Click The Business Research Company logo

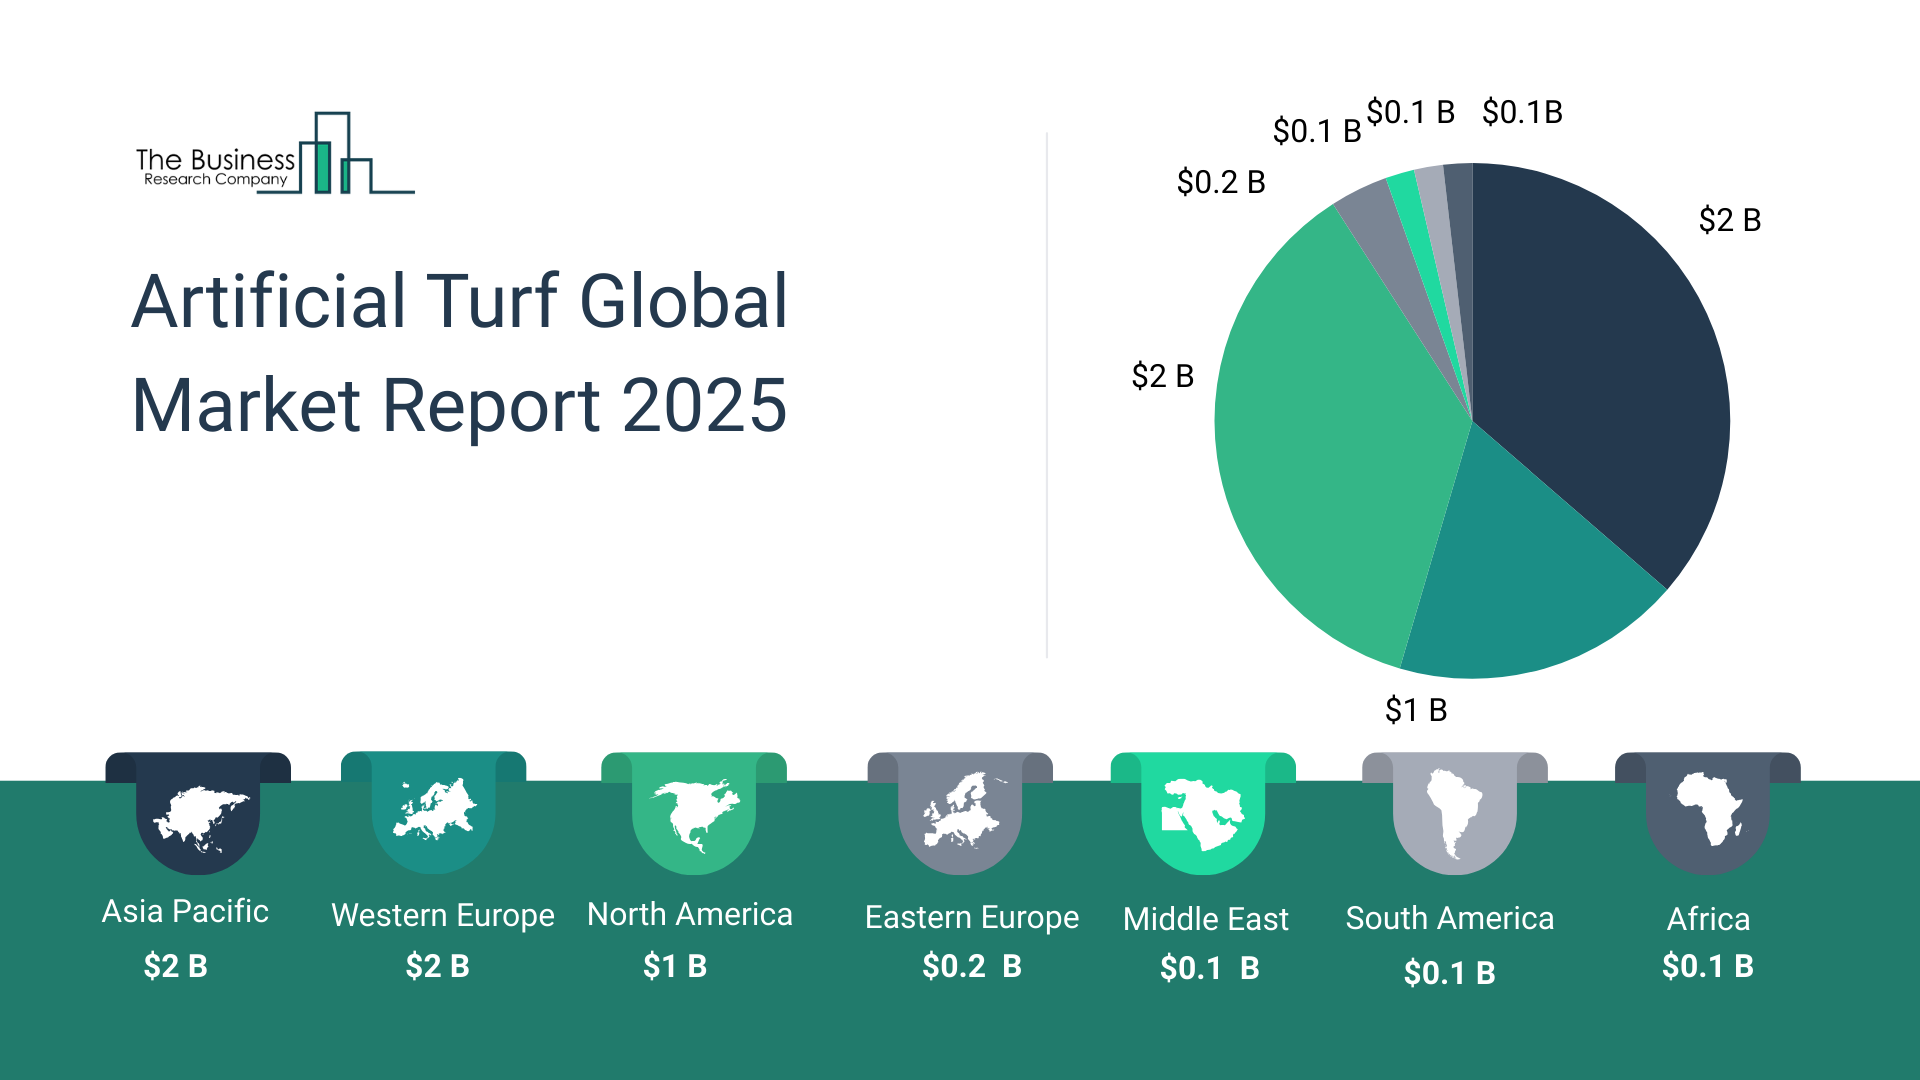[x=274, y=155]
